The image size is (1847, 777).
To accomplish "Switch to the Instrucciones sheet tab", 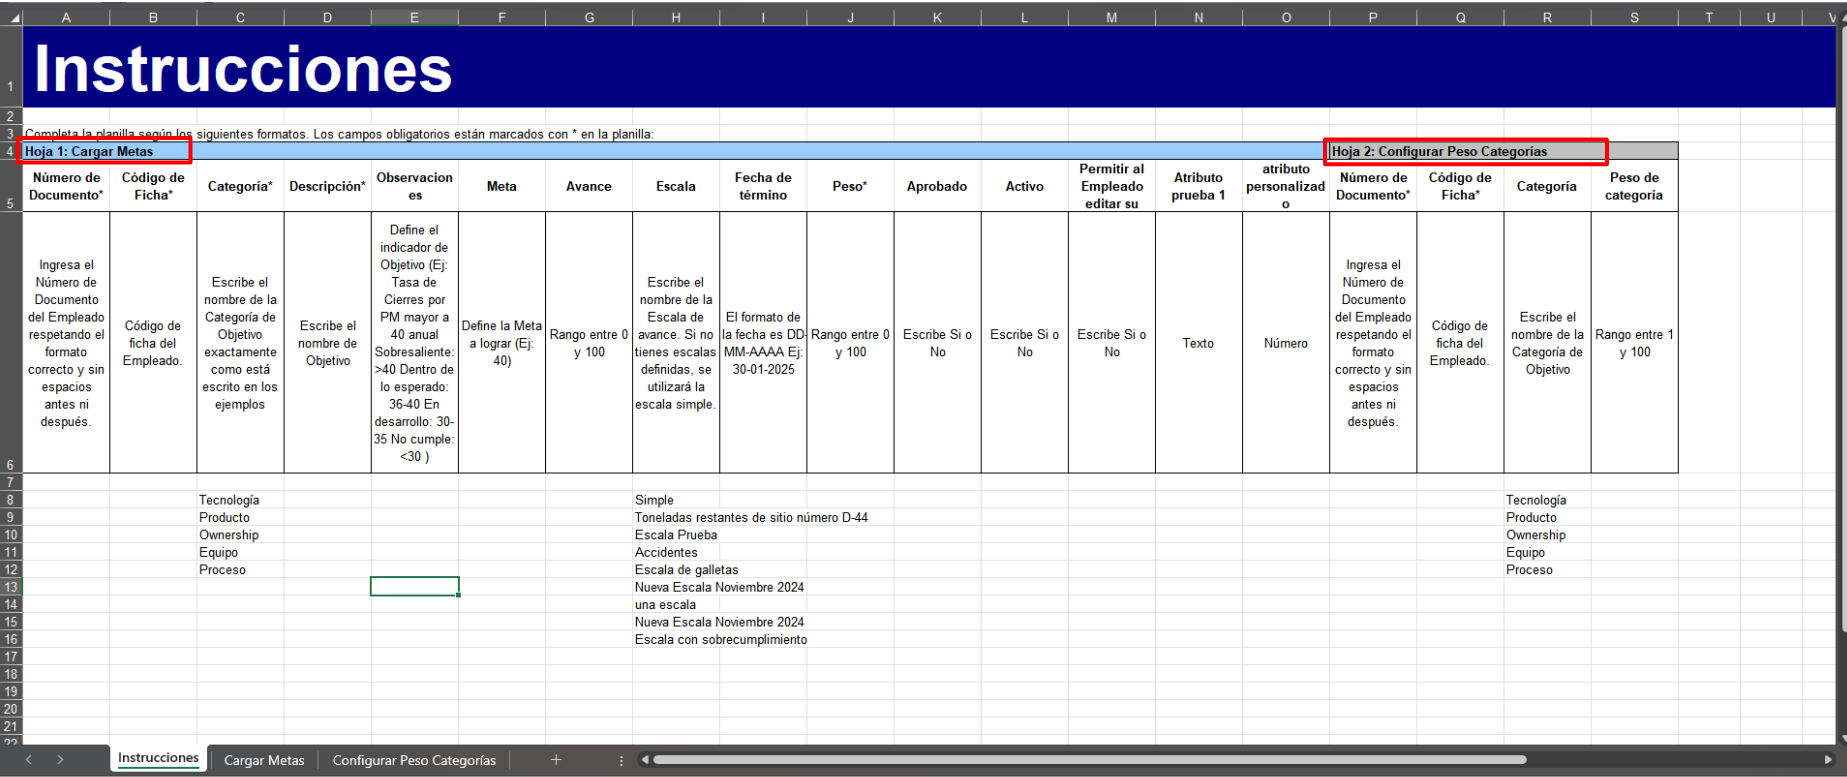I will click(158, 759).
